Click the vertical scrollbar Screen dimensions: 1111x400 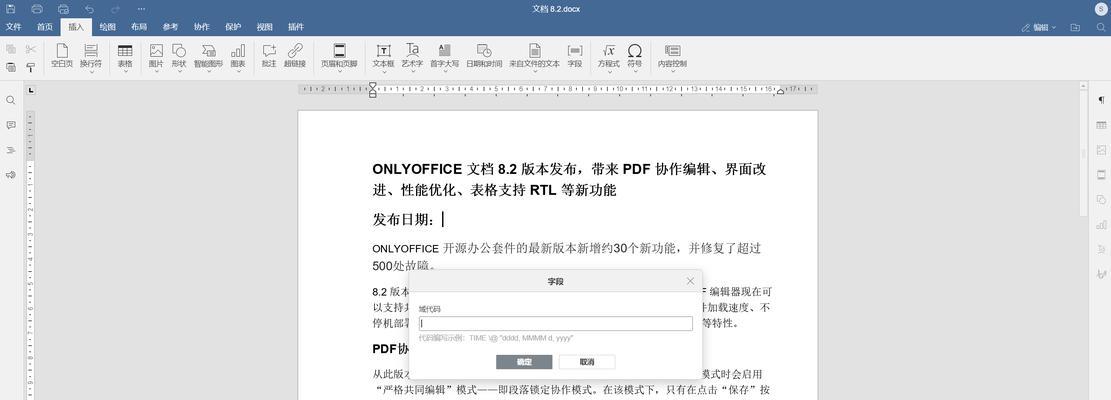(1083, 152)
